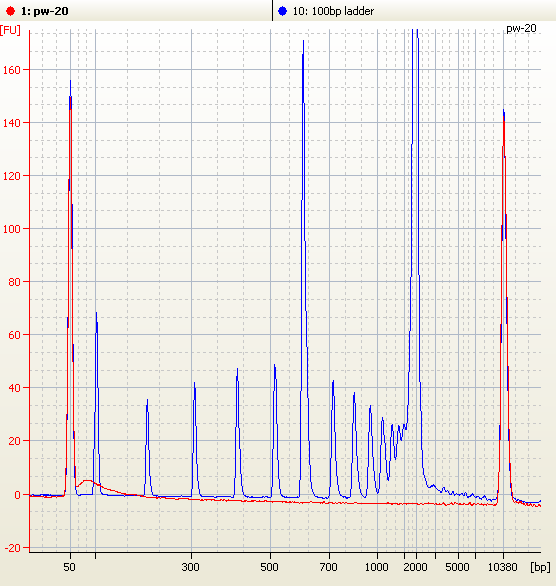Click the -20 FU y-axis tick label
The image size is (556, 586).
coord(13,548)
